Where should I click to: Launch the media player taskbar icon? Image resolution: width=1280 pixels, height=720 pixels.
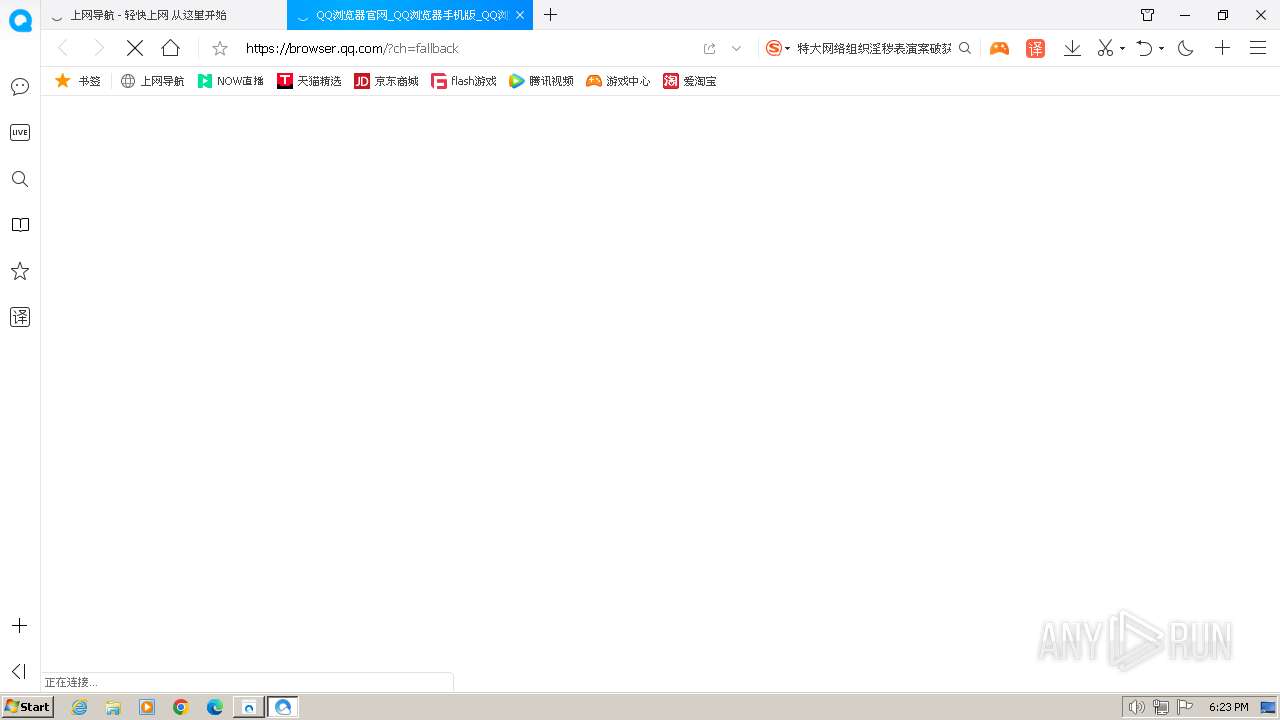point(147,707)
